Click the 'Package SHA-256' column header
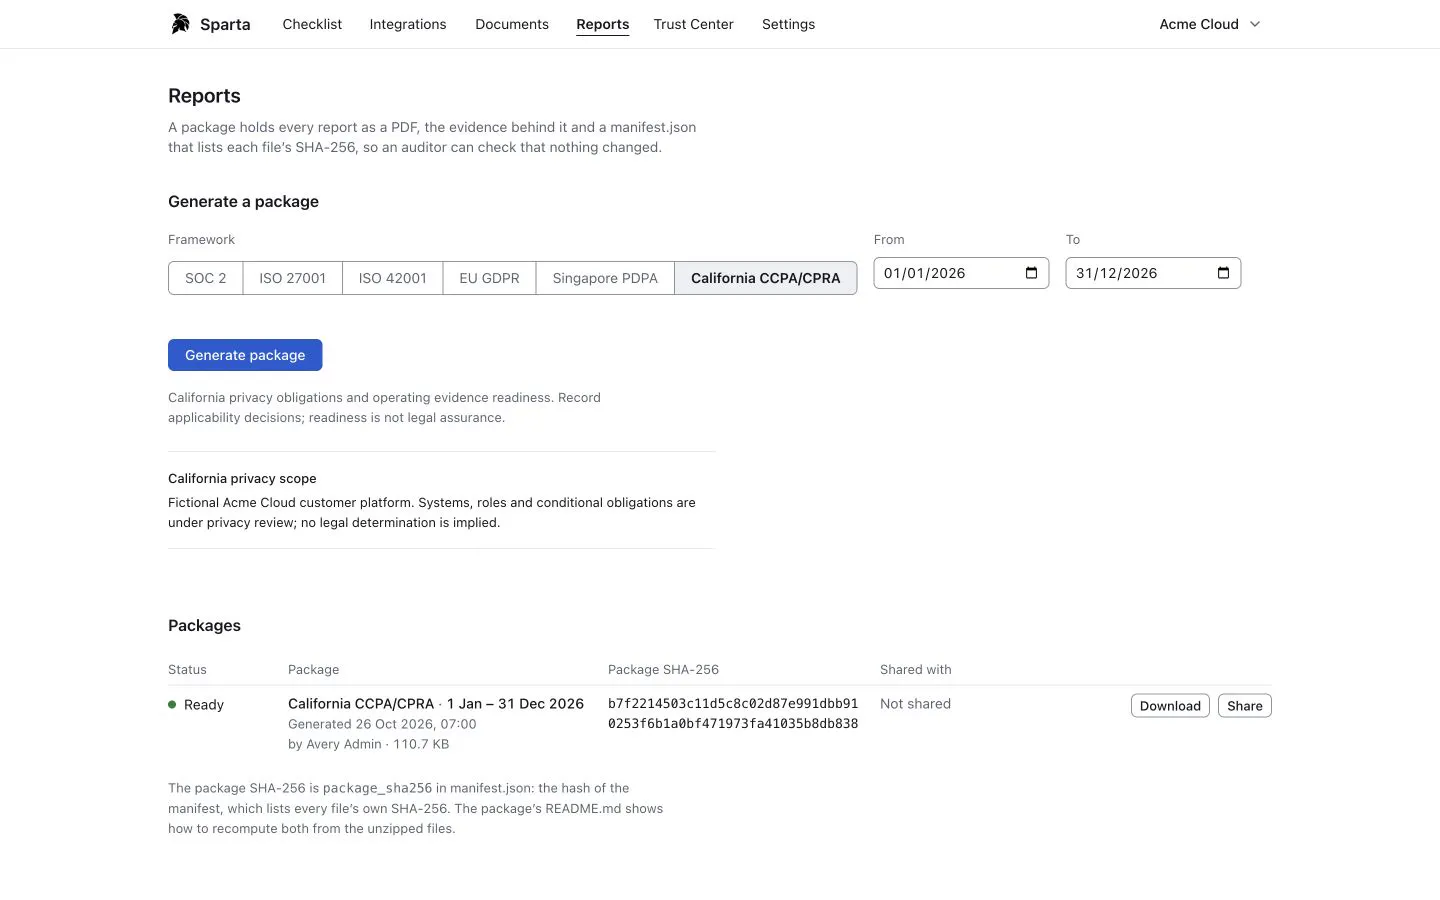Image resolution: width=1440 pixels, height=900 pixels. [x=663, y=670]
